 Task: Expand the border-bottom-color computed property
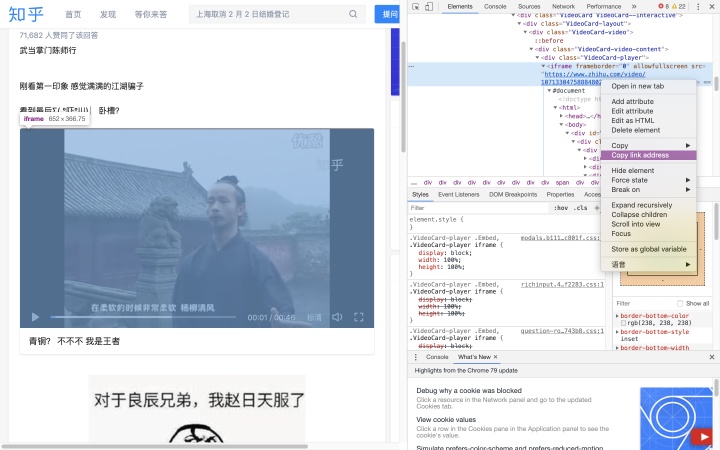pos(617,316)
